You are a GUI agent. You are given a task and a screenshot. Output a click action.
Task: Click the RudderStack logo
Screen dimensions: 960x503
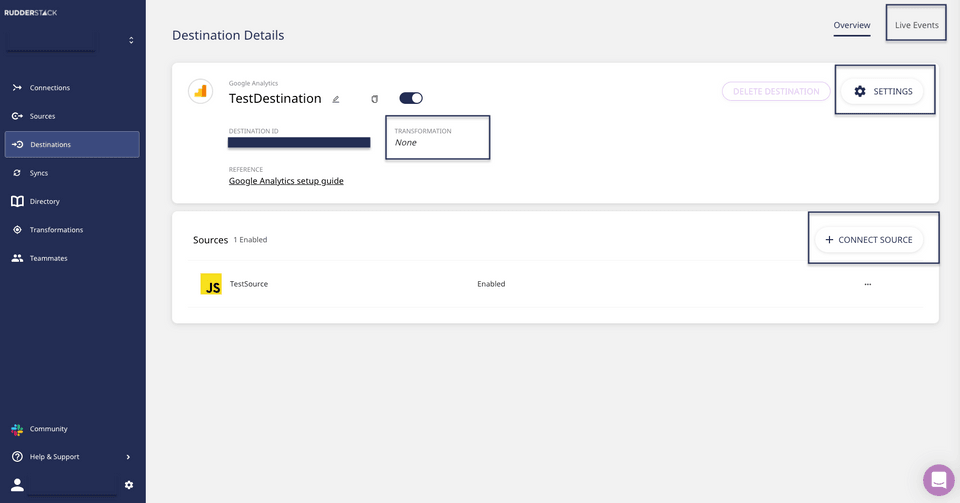pyautogui.click(x=31, y=13)
